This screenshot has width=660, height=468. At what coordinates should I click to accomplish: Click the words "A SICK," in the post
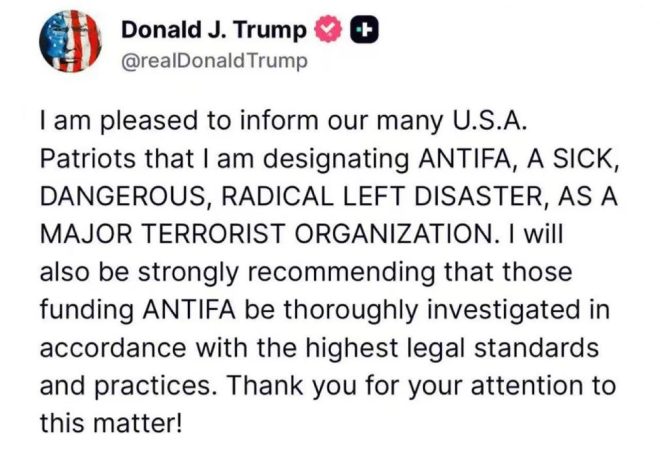pos(572,159)
